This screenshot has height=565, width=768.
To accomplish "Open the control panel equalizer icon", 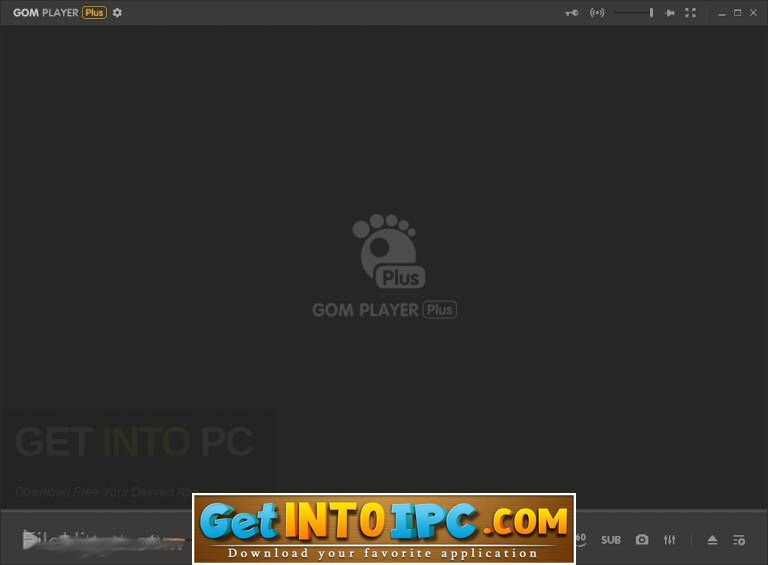I will point(670,540).
